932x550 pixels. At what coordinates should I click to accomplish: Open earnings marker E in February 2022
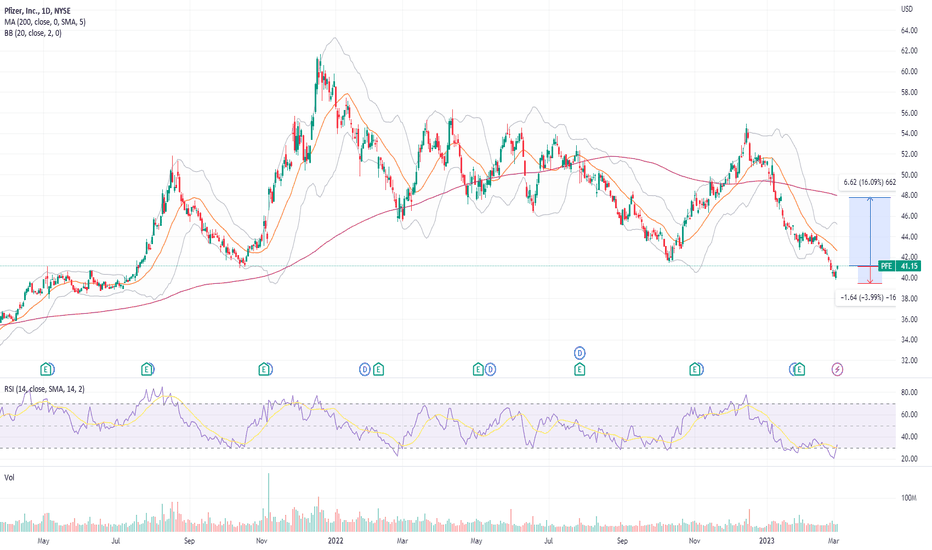pyautogui.click(x=378, y=370)
